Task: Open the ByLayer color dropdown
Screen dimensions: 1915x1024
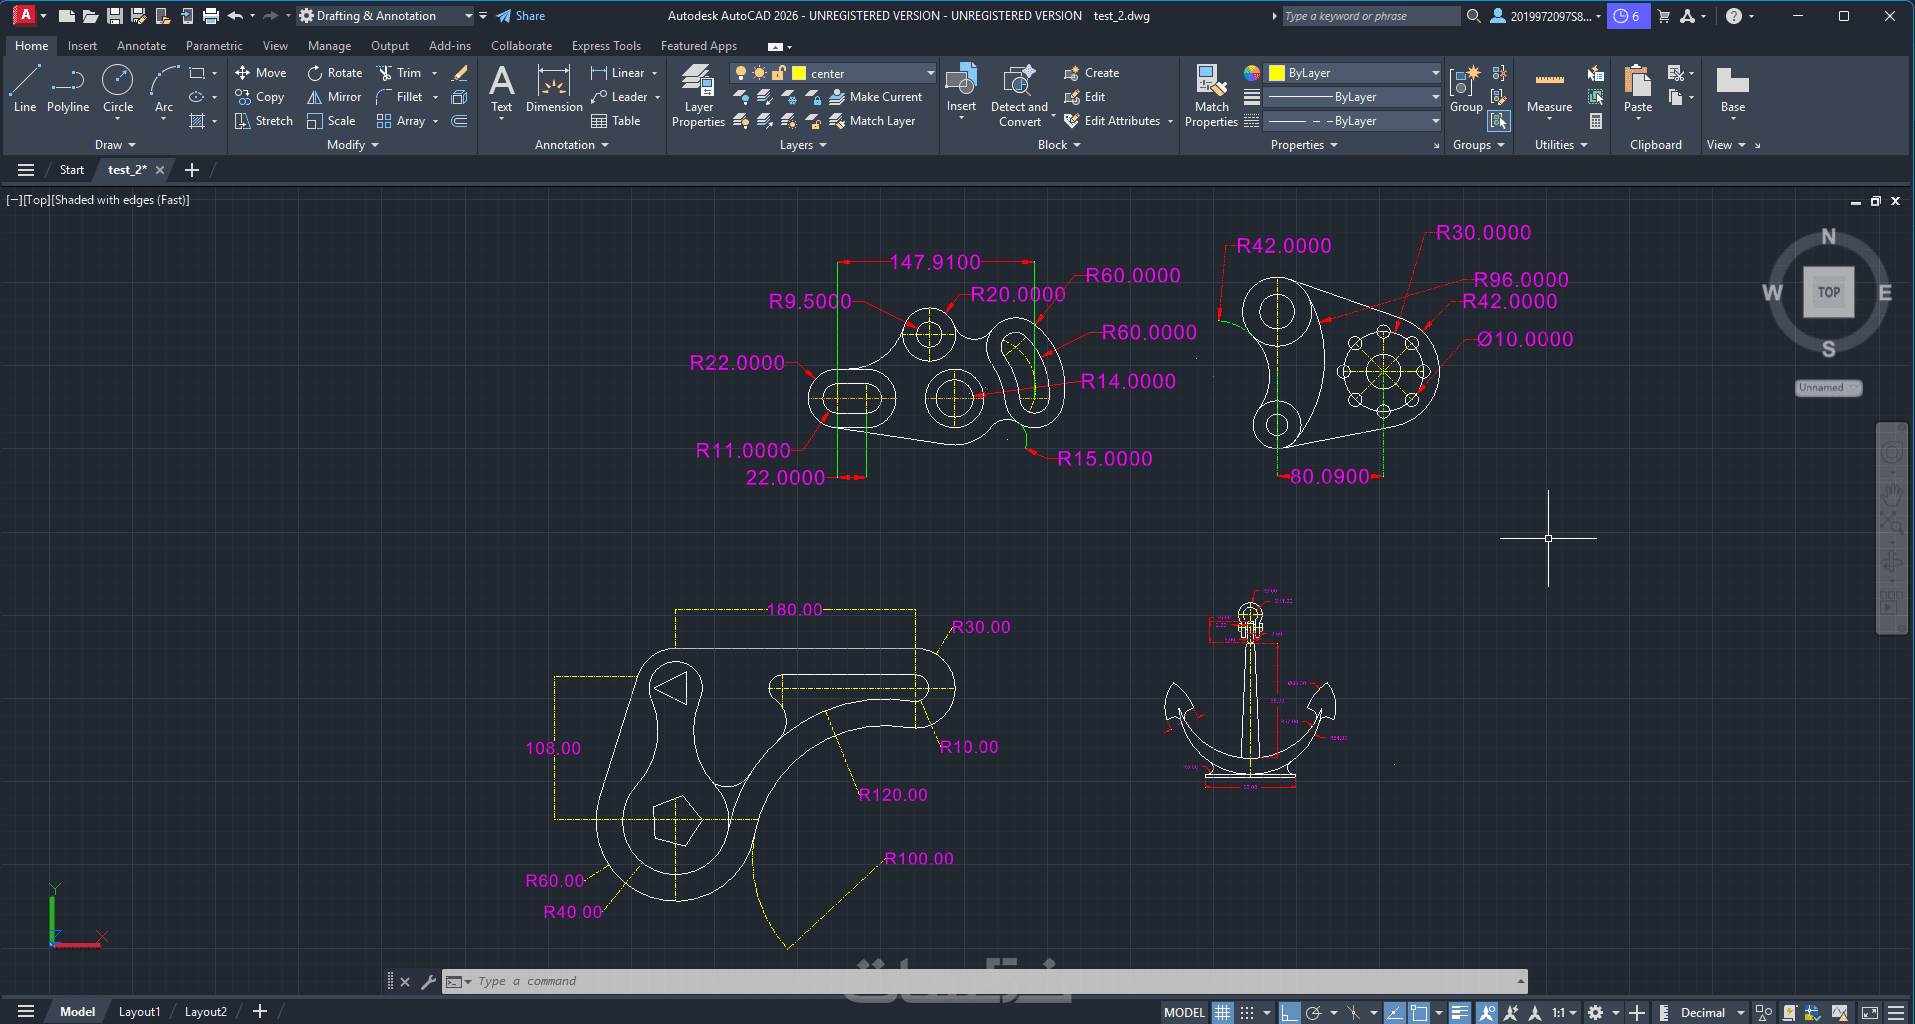Action: click(1354, 73)
